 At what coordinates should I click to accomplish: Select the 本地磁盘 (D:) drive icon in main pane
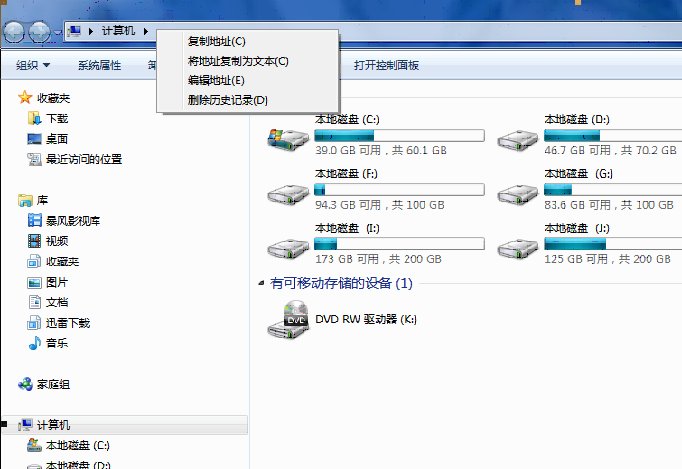pyautogui.click(x=518, y=140)
